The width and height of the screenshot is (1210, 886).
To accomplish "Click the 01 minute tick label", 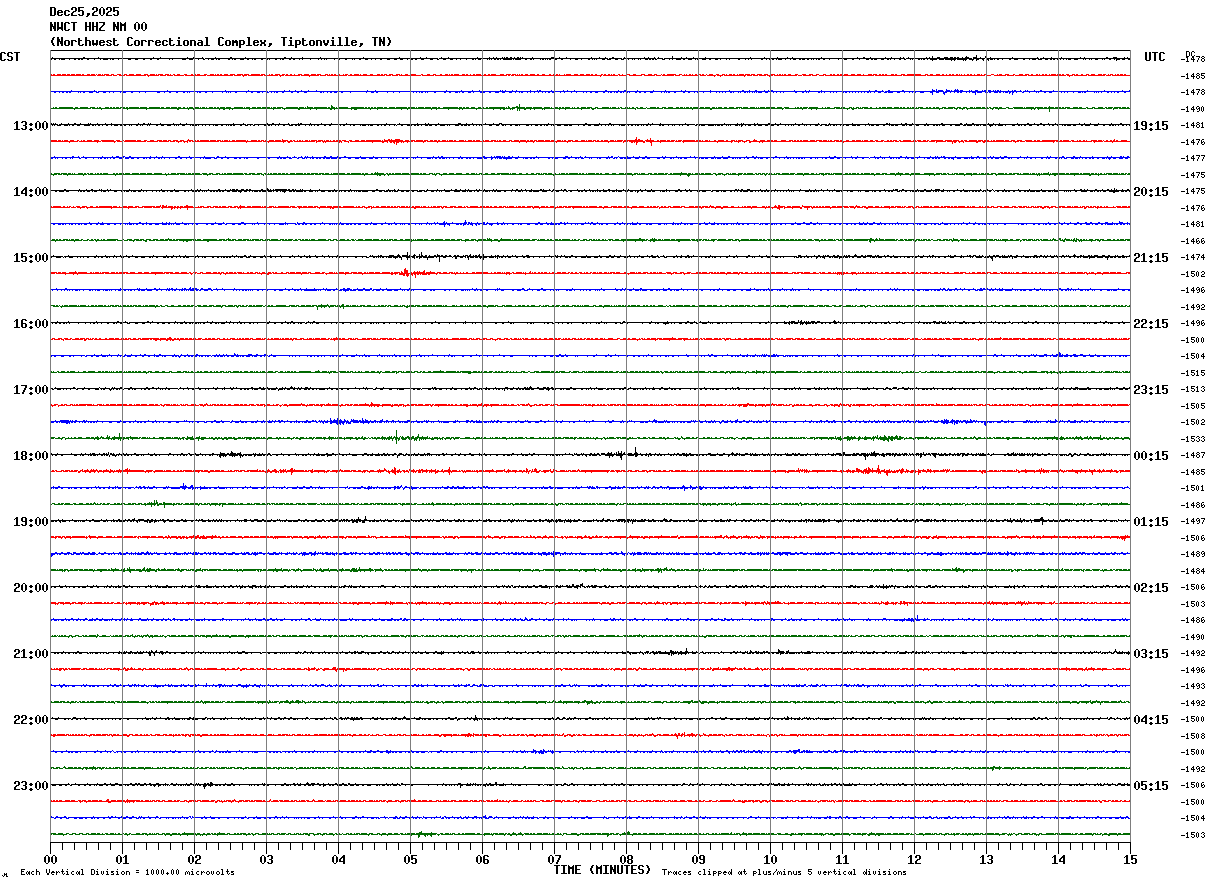I will click(x=122, y=859).
